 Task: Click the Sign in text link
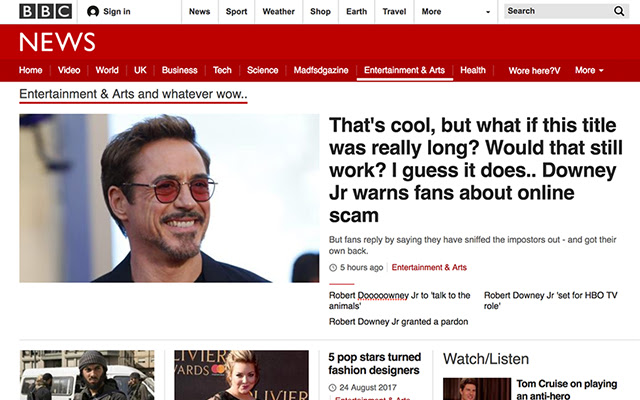tap(117, 11)
